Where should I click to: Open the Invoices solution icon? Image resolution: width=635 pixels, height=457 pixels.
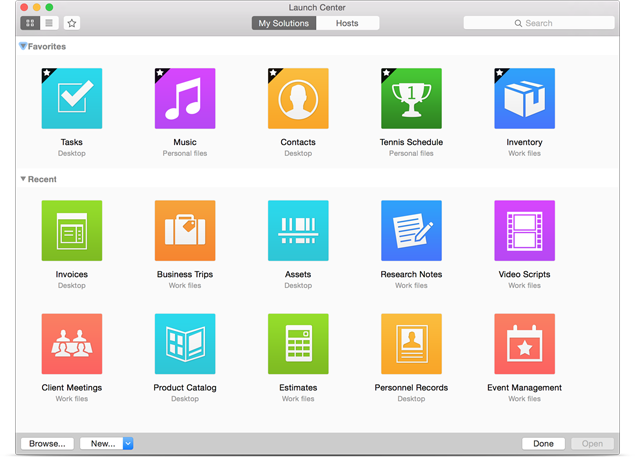pyautogui.click(x=72, y=231)
